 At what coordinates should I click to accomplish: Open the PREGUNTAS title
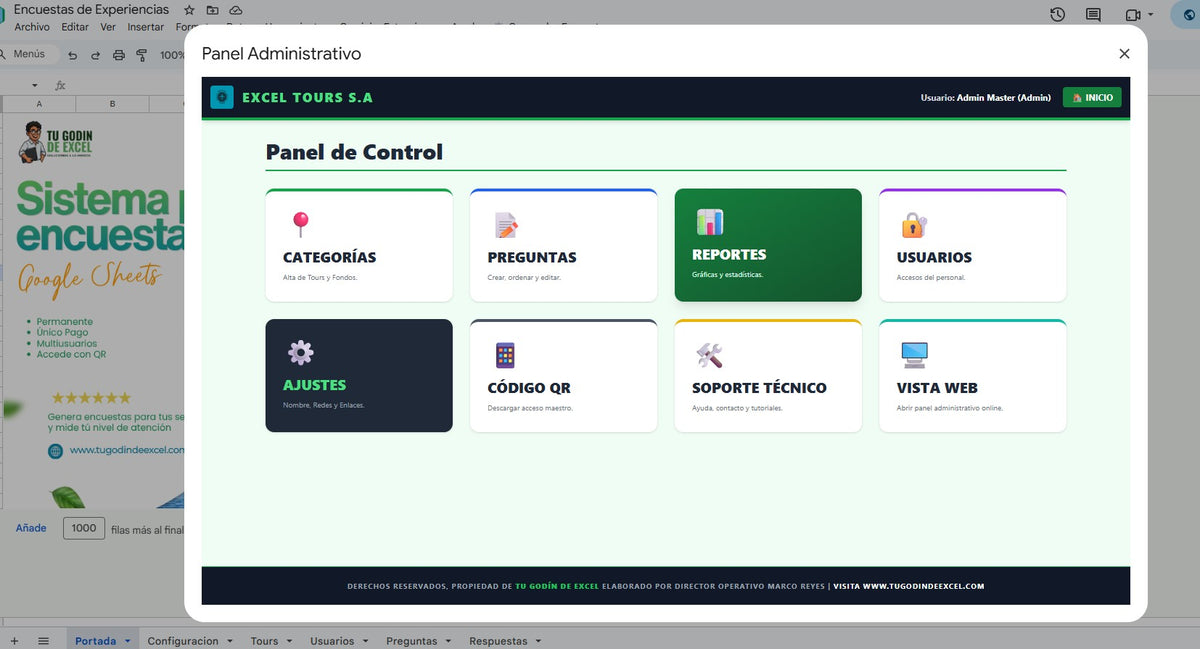pos(532,257)
